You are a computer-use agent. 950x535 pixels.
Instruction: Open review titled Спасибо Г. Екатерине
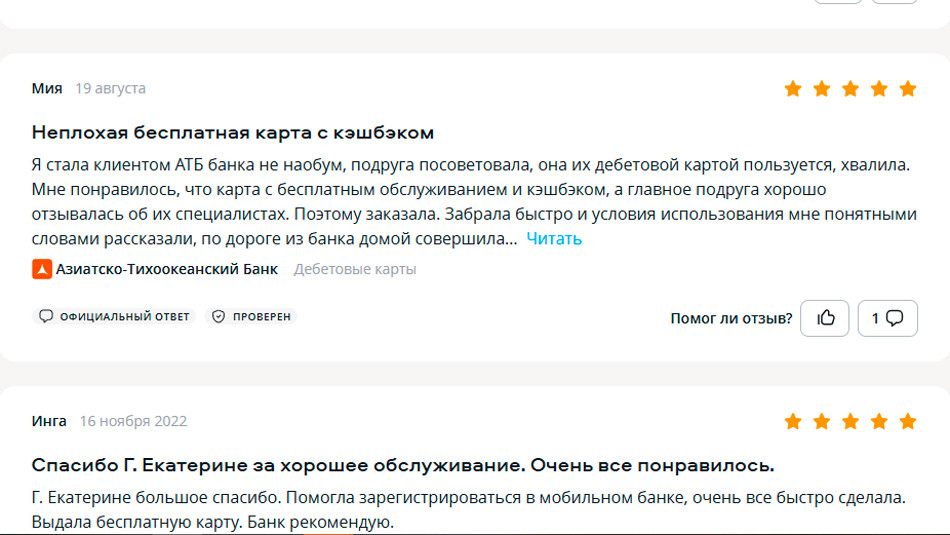click(403, 465)
